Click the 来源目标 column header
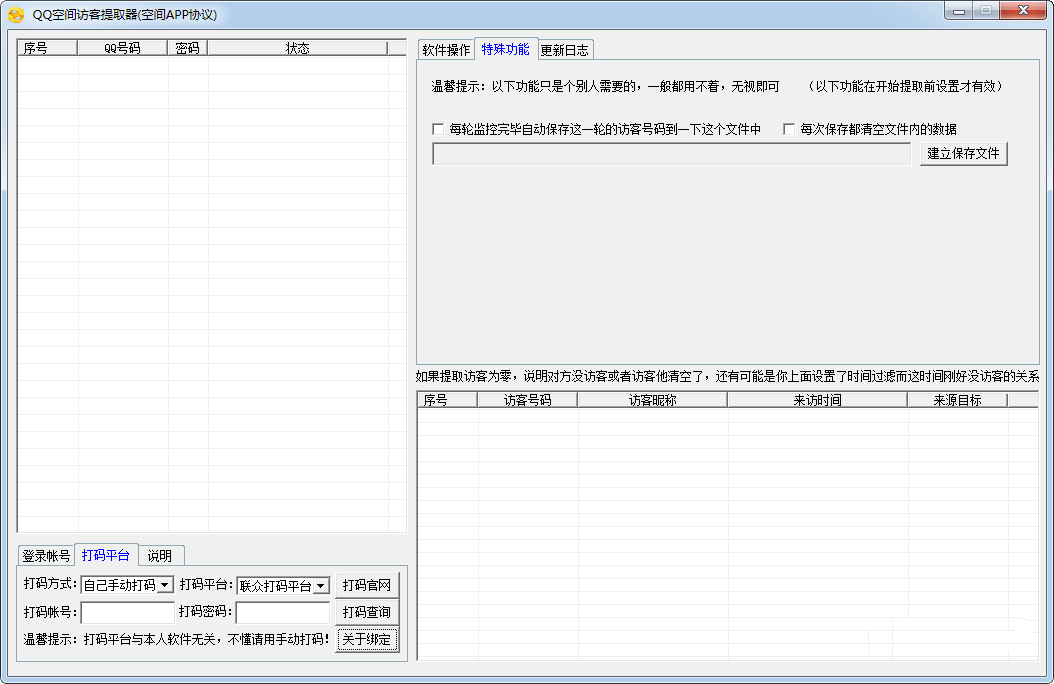Image resolution: width=1054 pixels, height=684 pixels. click(x=958, y=400)
